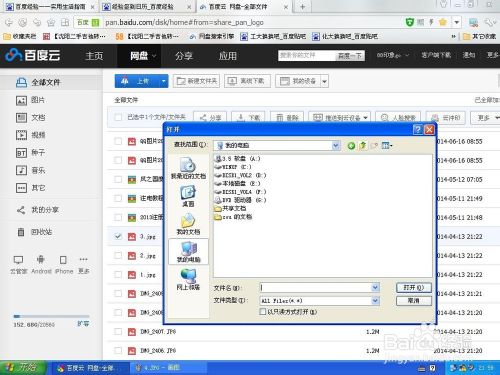The width and height of the screenshot is (500, 375).
Task: Open 网上邻居 in dialog places bar
Action: [188, 280]
